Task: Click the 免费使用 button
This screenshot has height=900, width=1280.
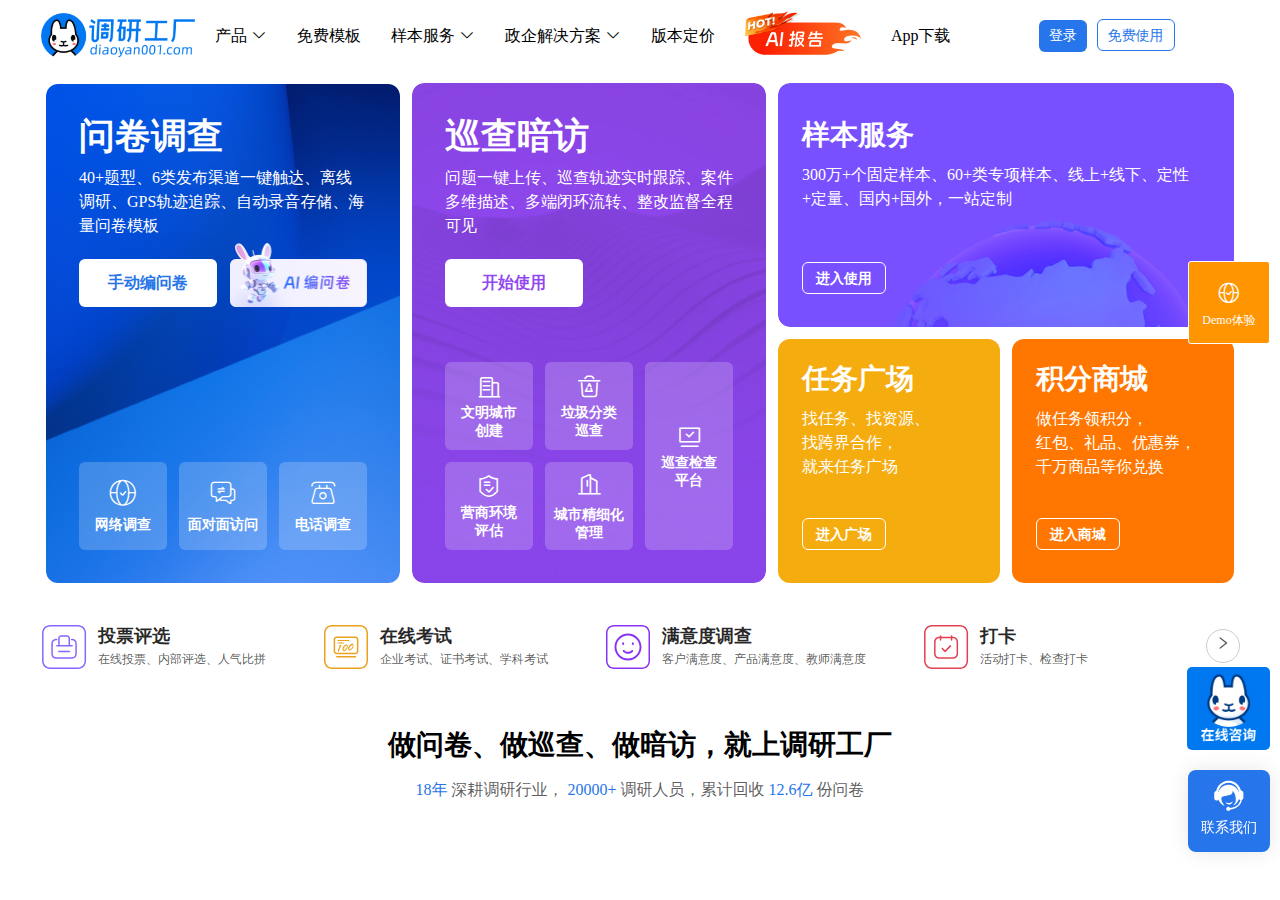Action: [1136, 35]
